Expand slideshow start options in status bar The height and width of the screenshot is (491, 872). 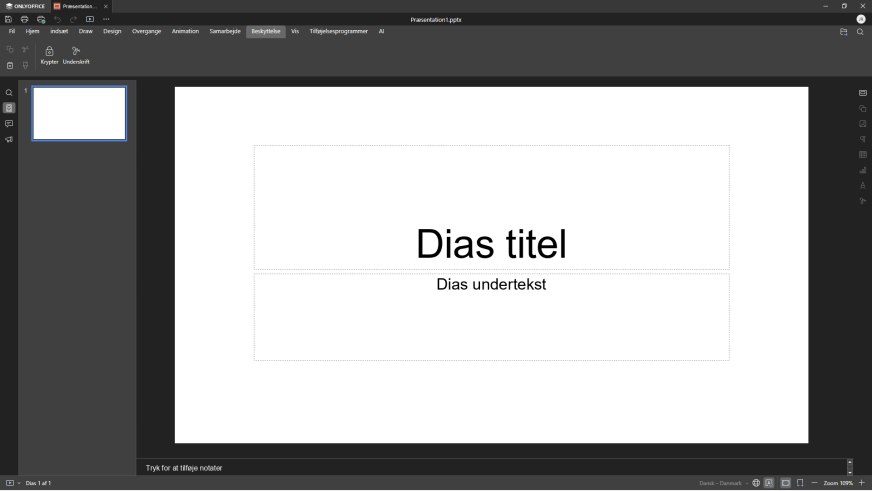[x=18, y=483]
